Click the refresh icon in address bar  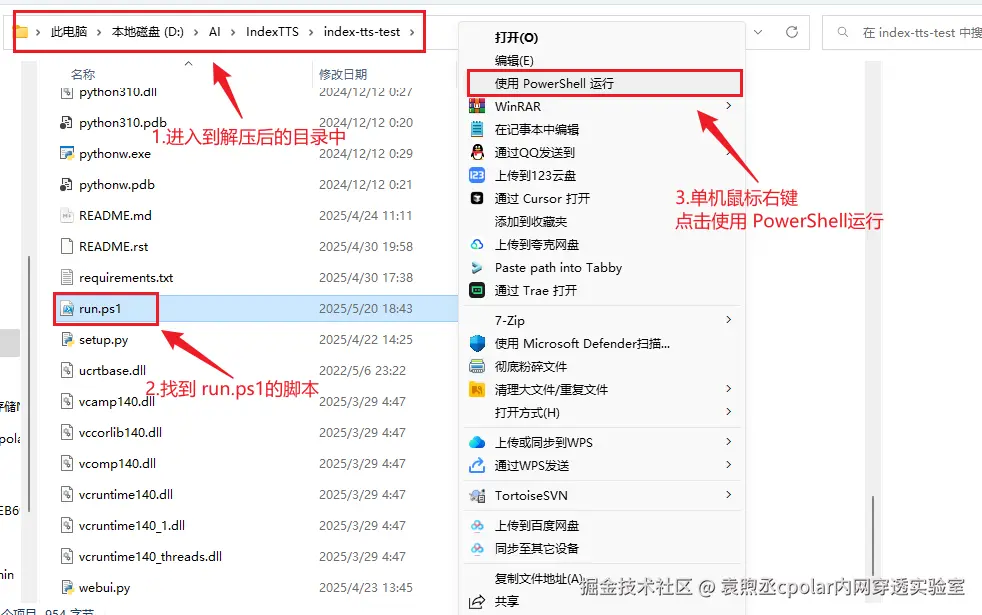point(792,32)
